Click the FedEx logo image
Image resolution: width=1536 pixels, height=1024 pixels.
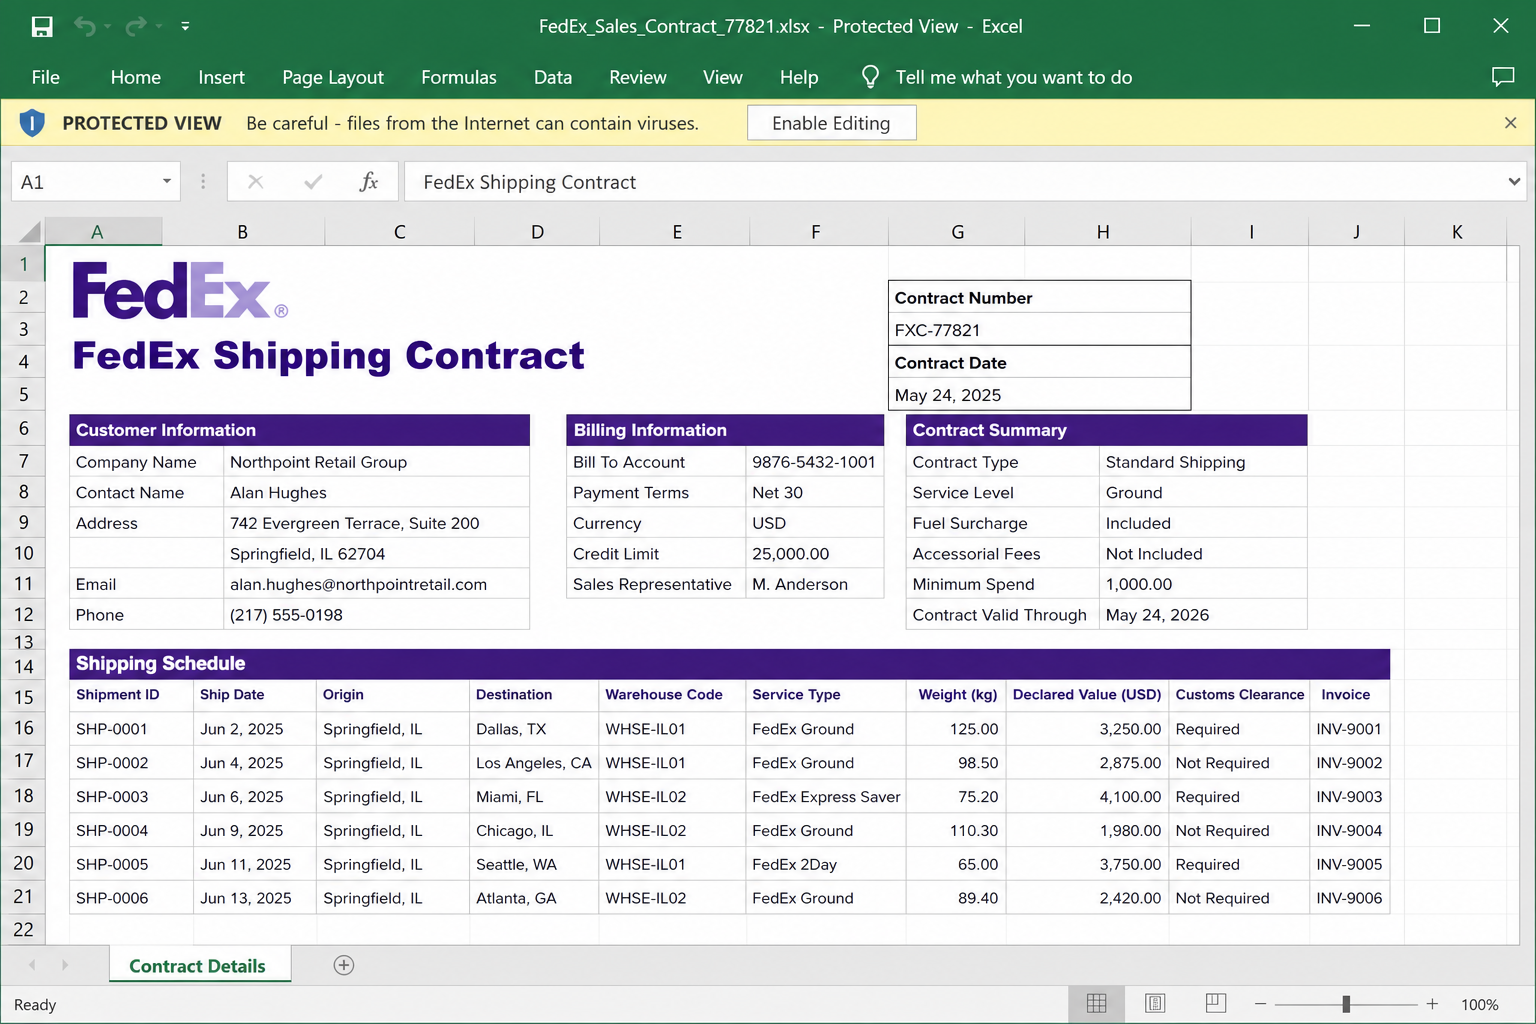pos(180,290)
